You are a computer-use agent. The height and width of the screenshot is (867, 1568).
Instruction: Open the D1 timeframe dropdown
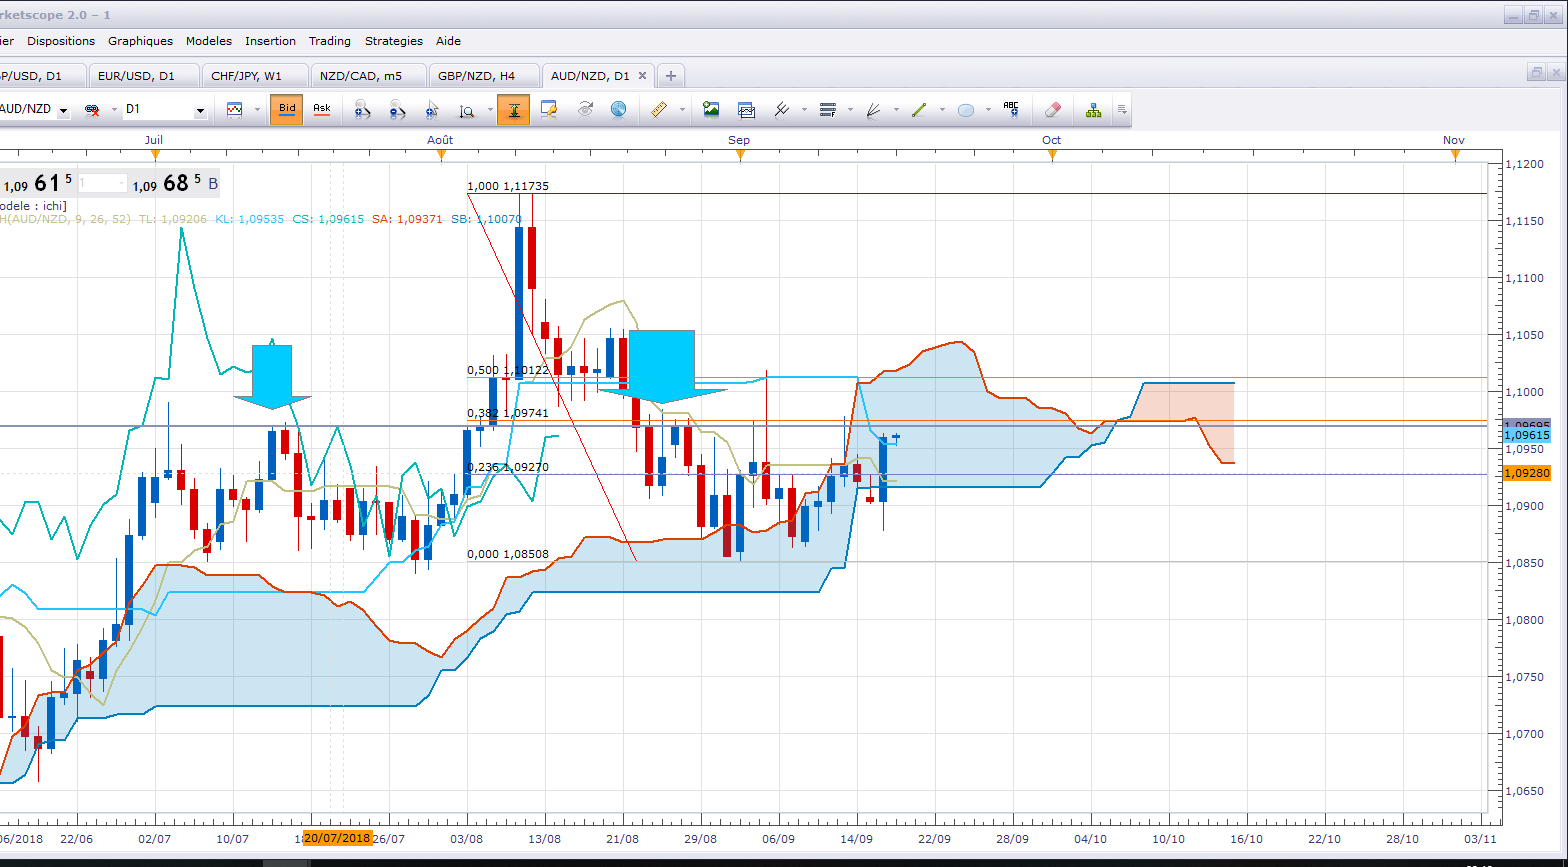pyautogui.click(x=200, y=110)
